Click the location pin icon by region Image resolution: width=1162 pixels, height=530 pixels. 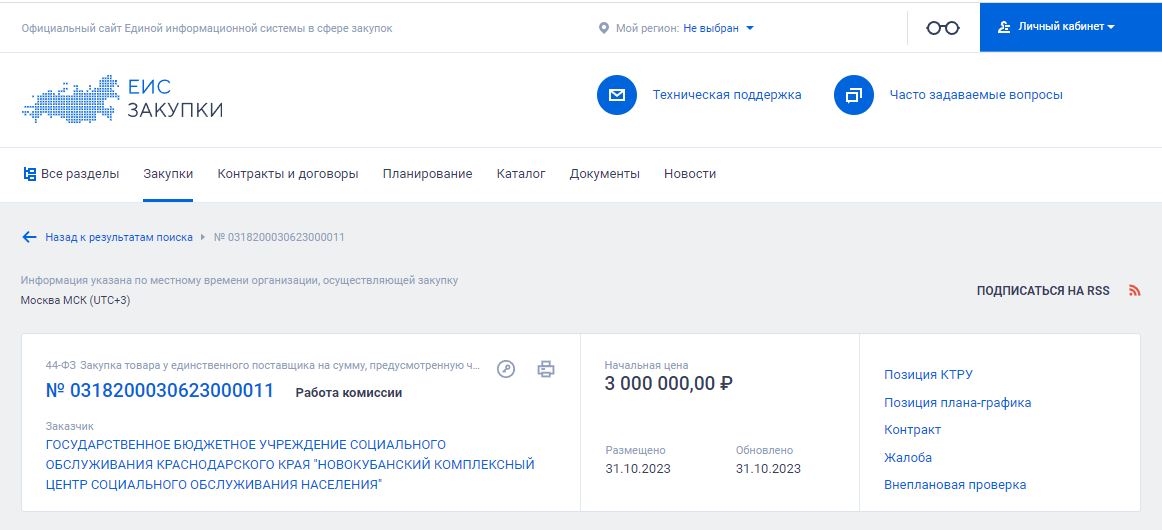[603, 28]
